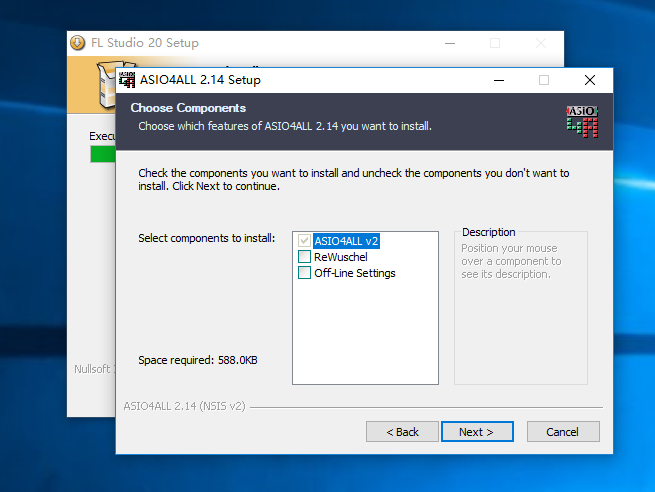The height and width of the screenshot is (492, 655).
Task: Close the ASIO4ALL 2.14 Setup window
Action: point(590,80)
